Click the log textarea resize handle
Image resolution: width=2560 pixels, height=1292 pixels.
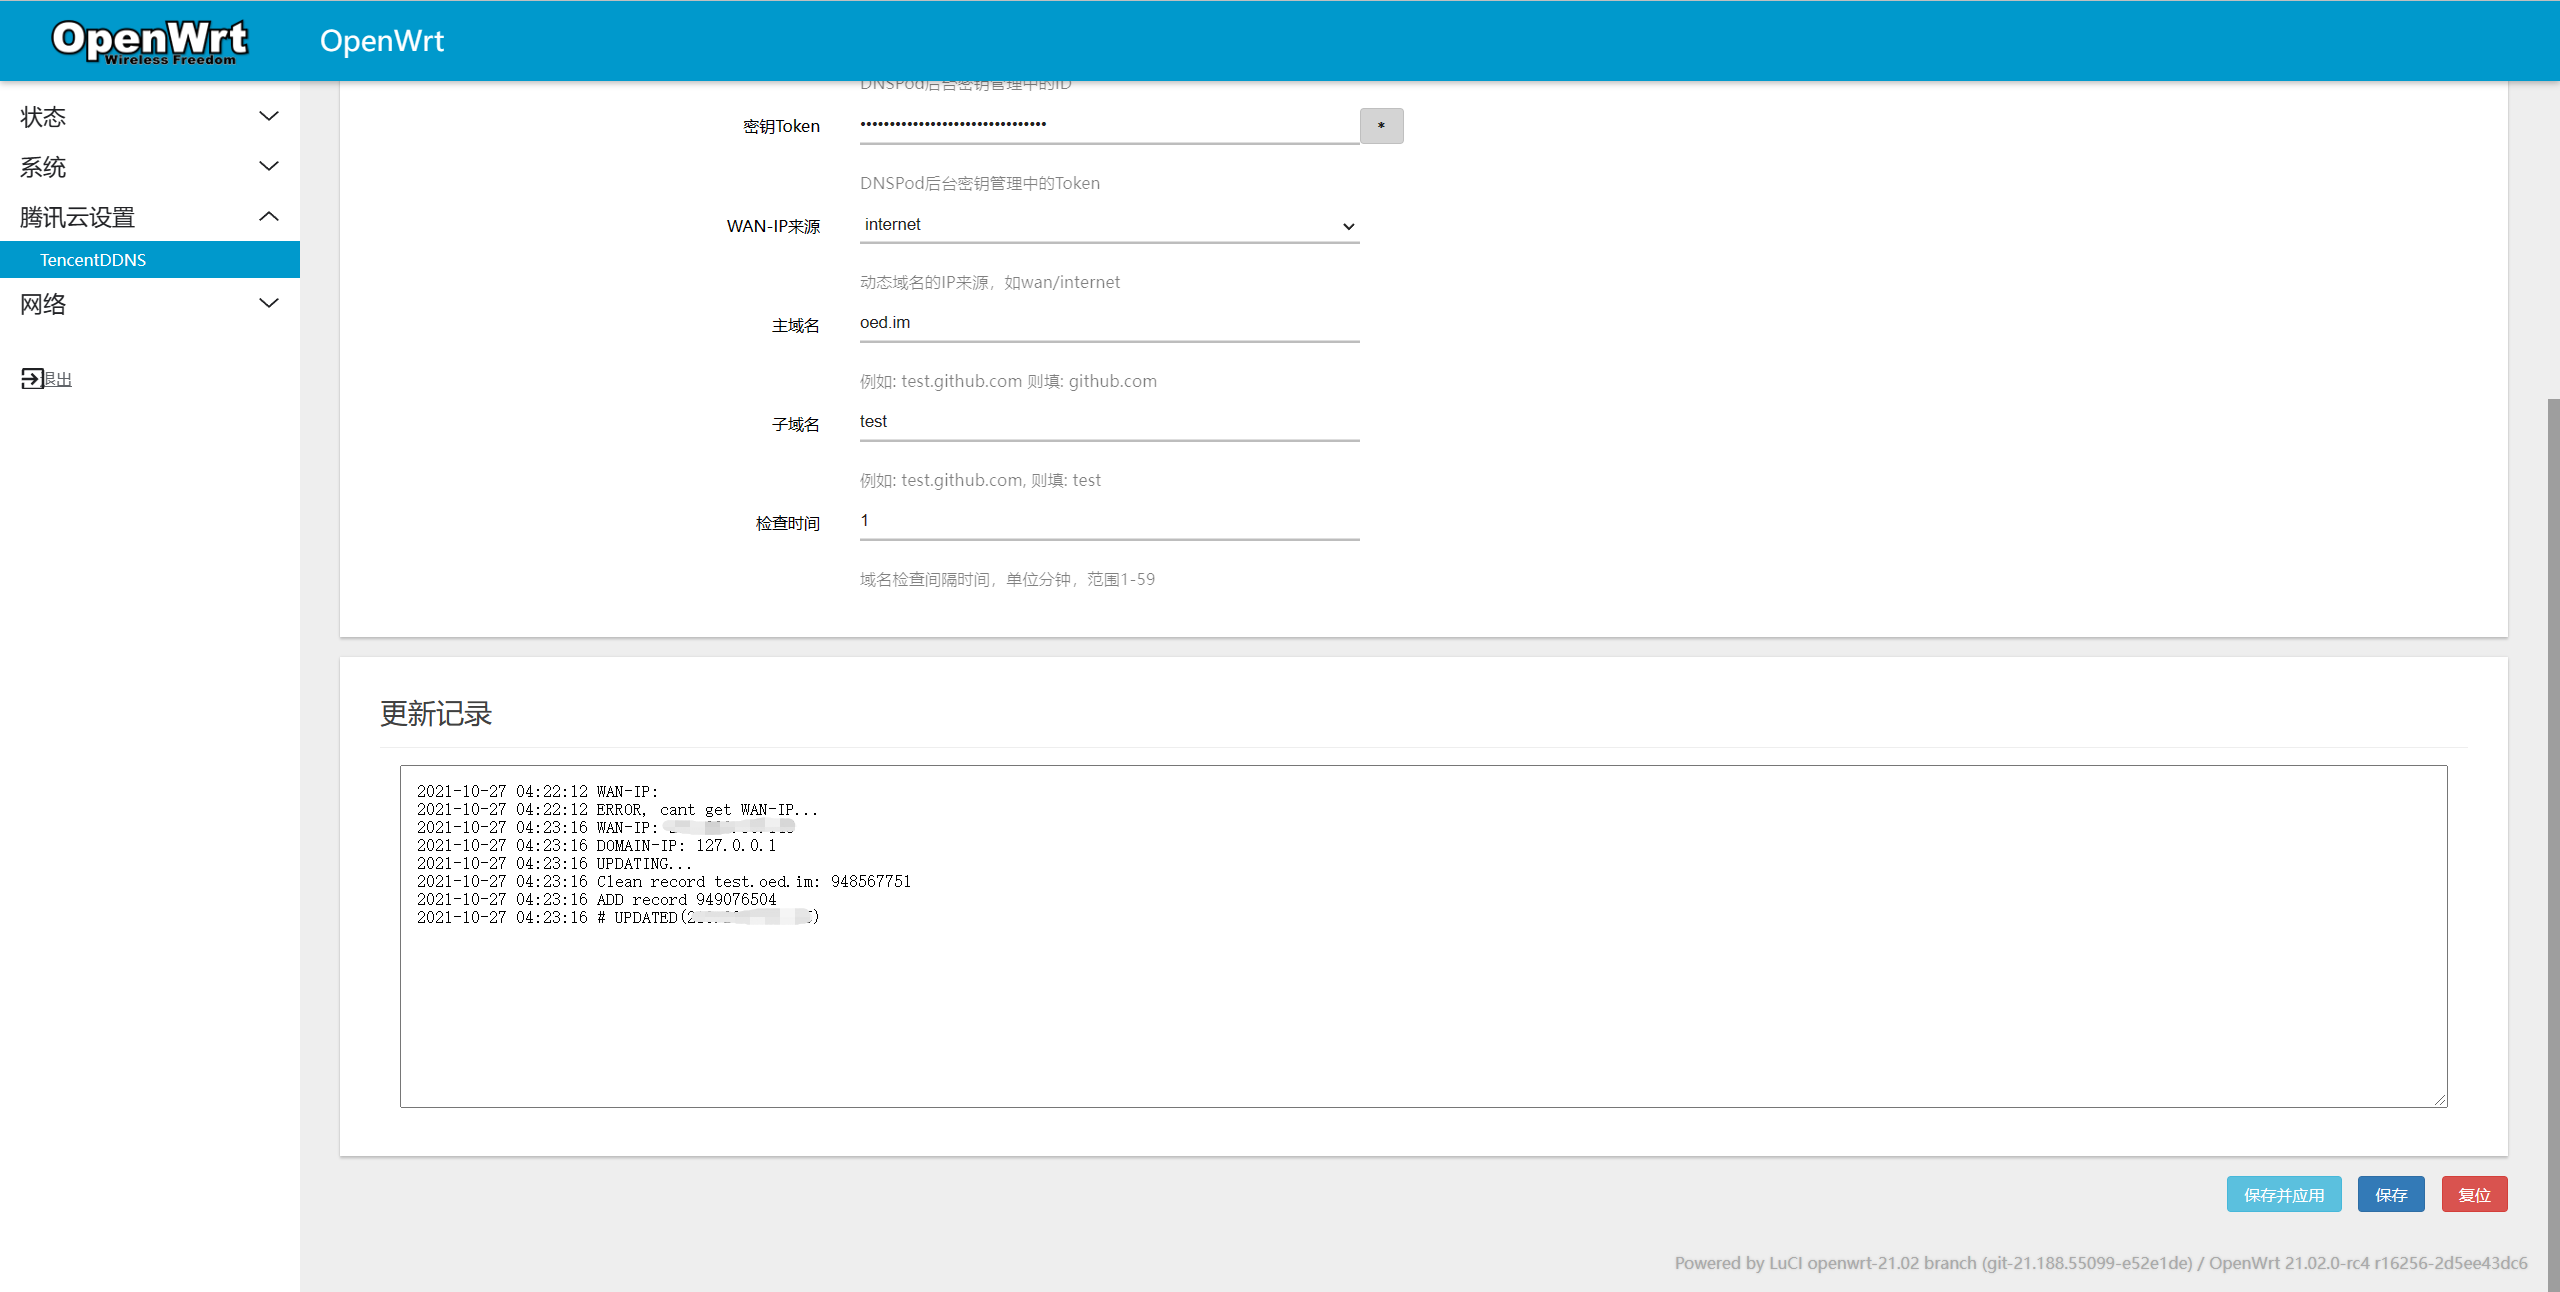coord(2440,1100)
